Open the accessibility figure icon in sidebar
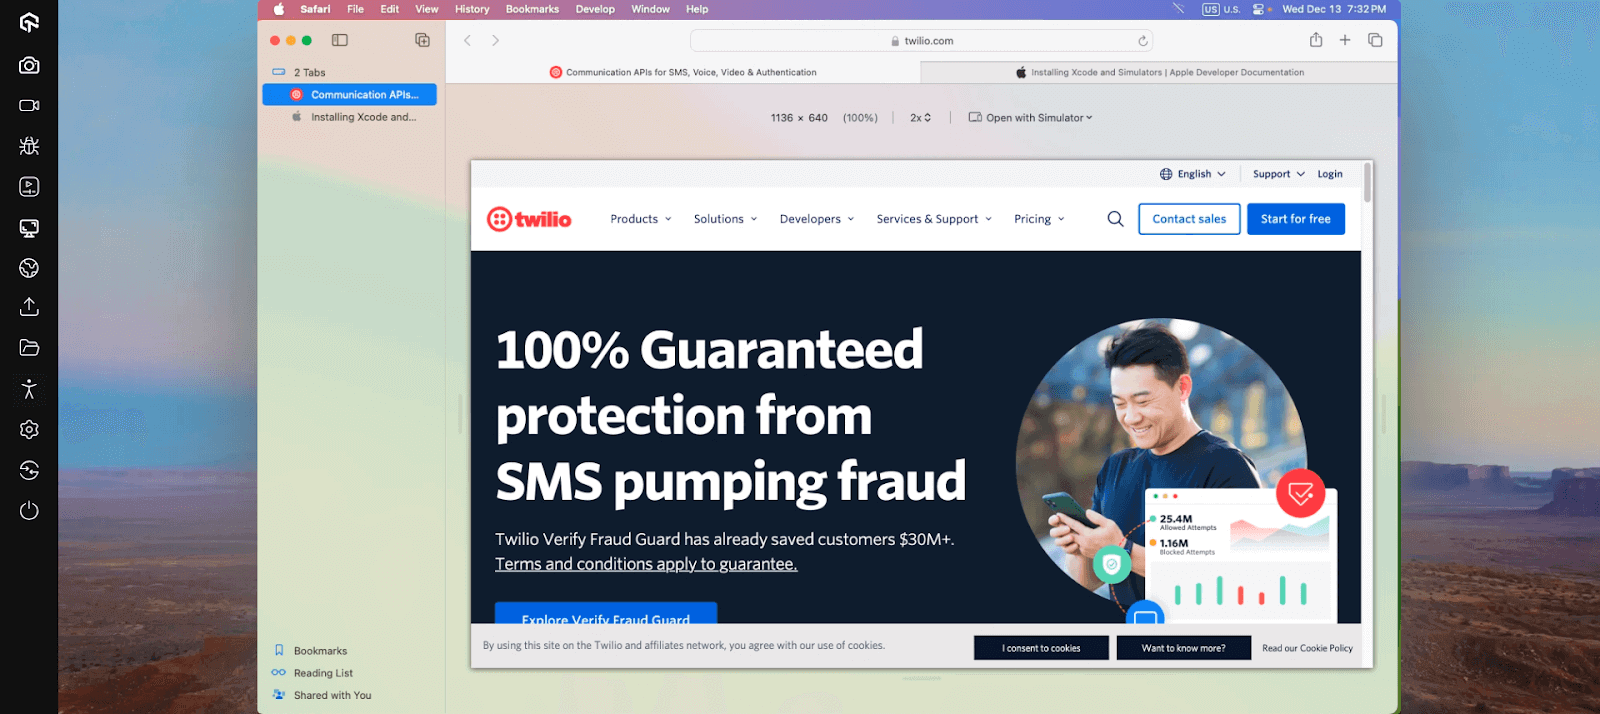 tap(29, 389)
